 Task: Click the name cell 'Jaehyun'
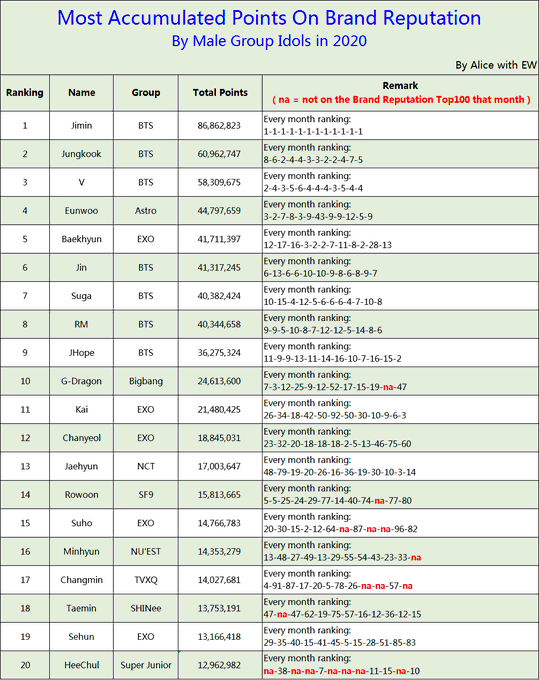82,467
